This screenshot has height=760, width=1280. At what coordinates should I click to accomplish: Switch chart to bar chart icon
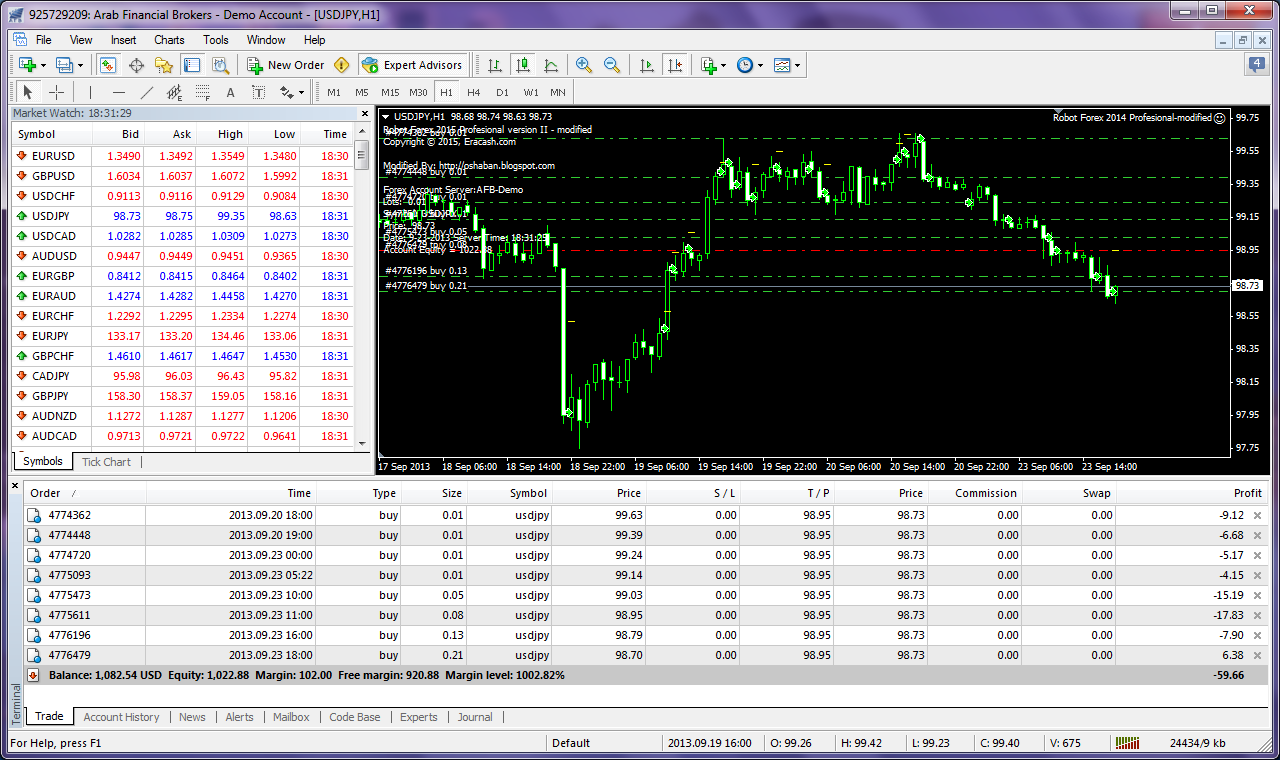(x=494, y=65)
